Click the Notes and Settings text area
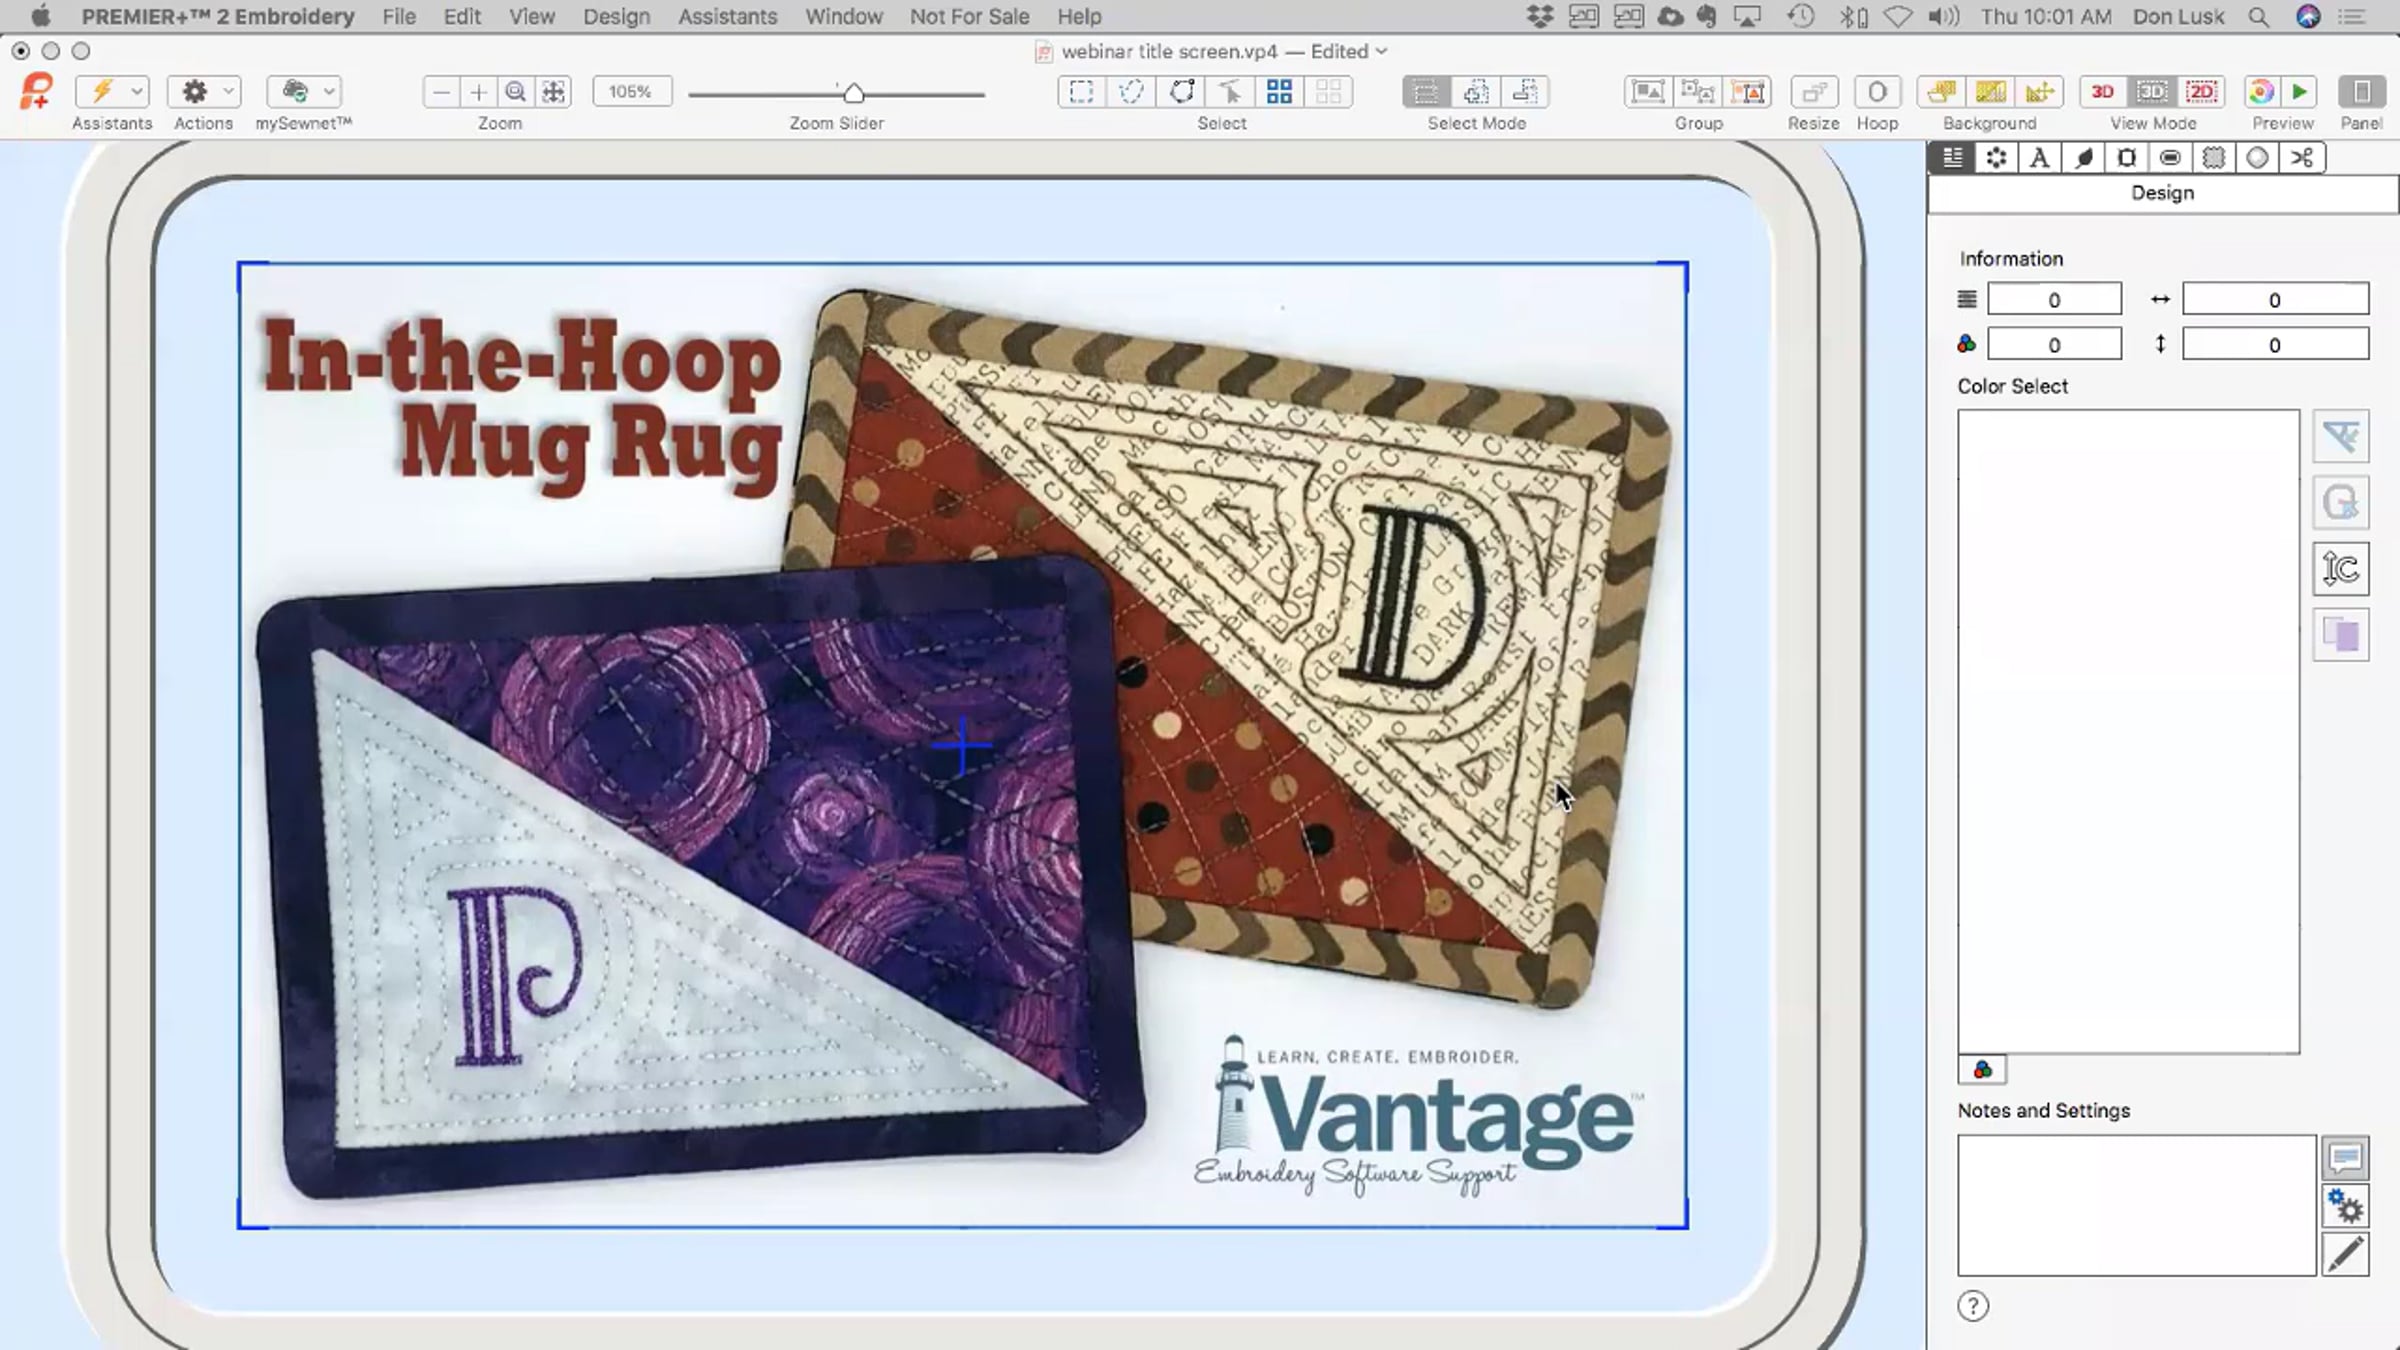 pos(2137,1205)
